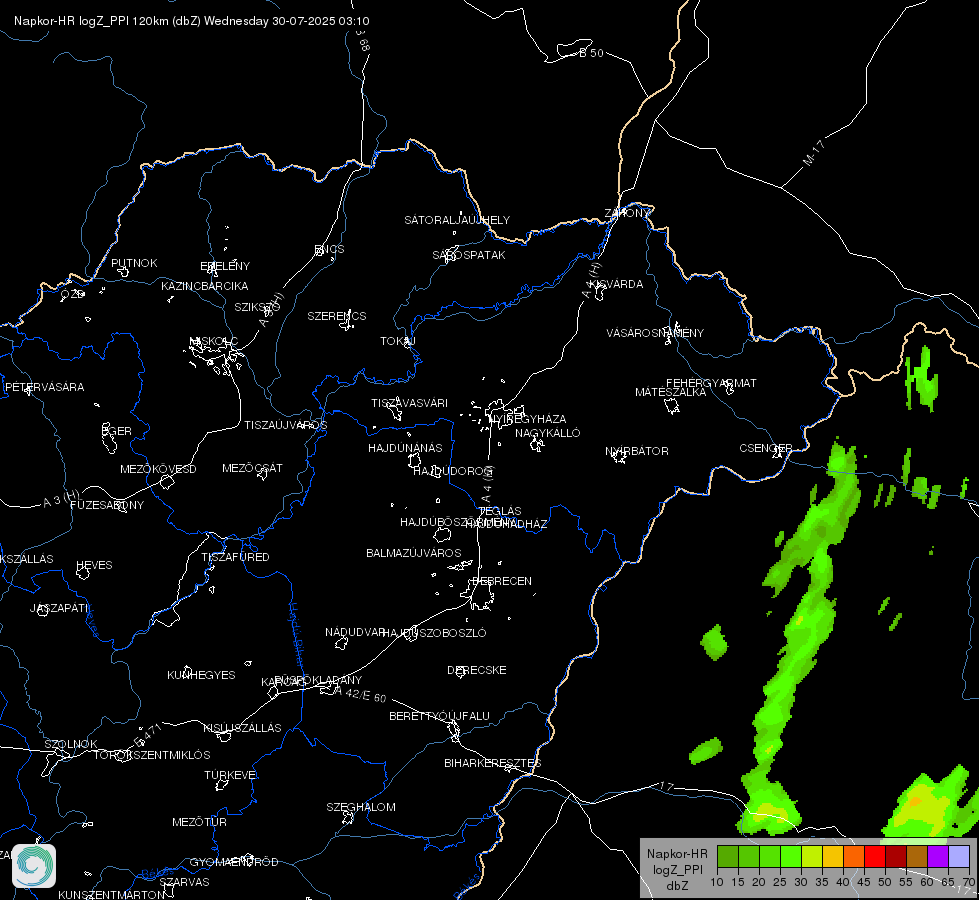Click the TOKAJ label
Viewport: 979px width, 900px height.
coord(398,341)
